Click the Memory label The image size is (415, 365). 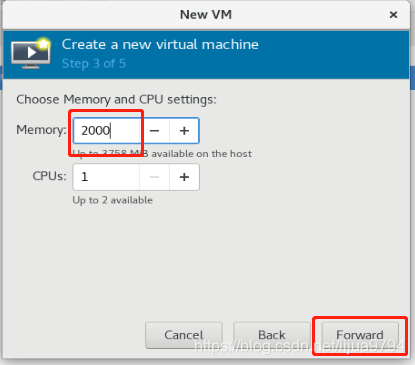point(41,130)
